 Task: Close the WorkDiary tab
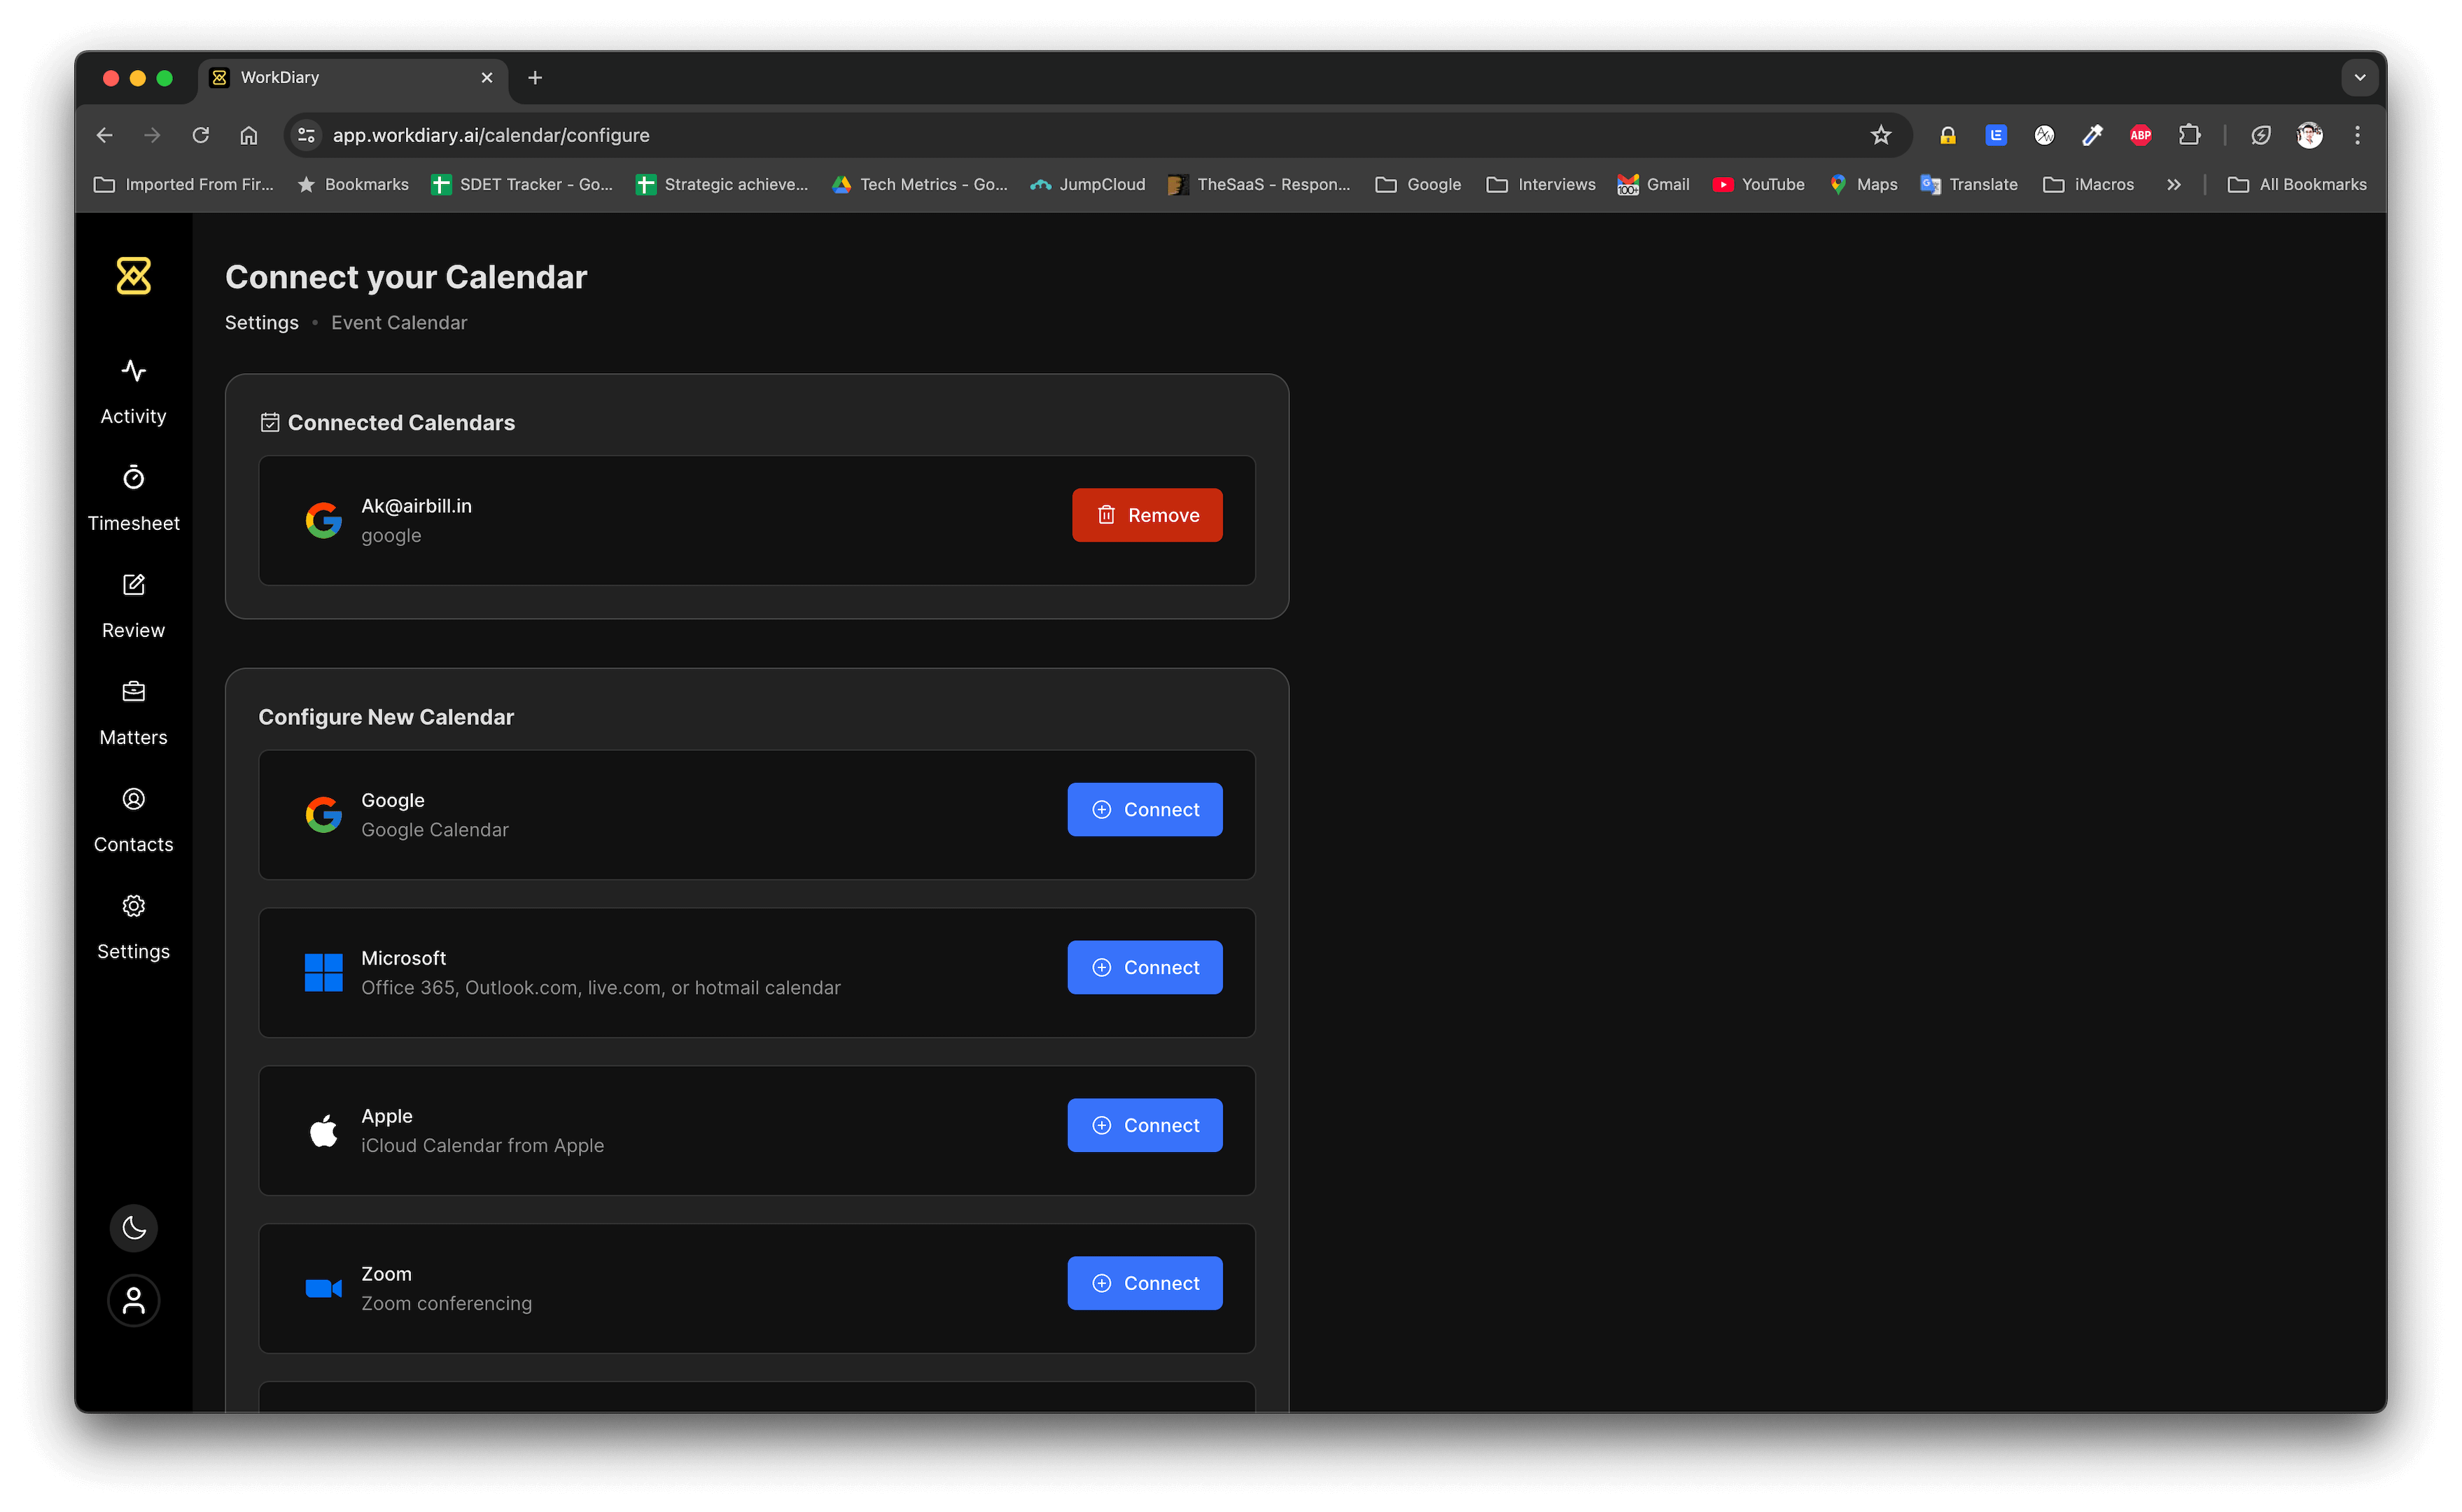(487, 78)
